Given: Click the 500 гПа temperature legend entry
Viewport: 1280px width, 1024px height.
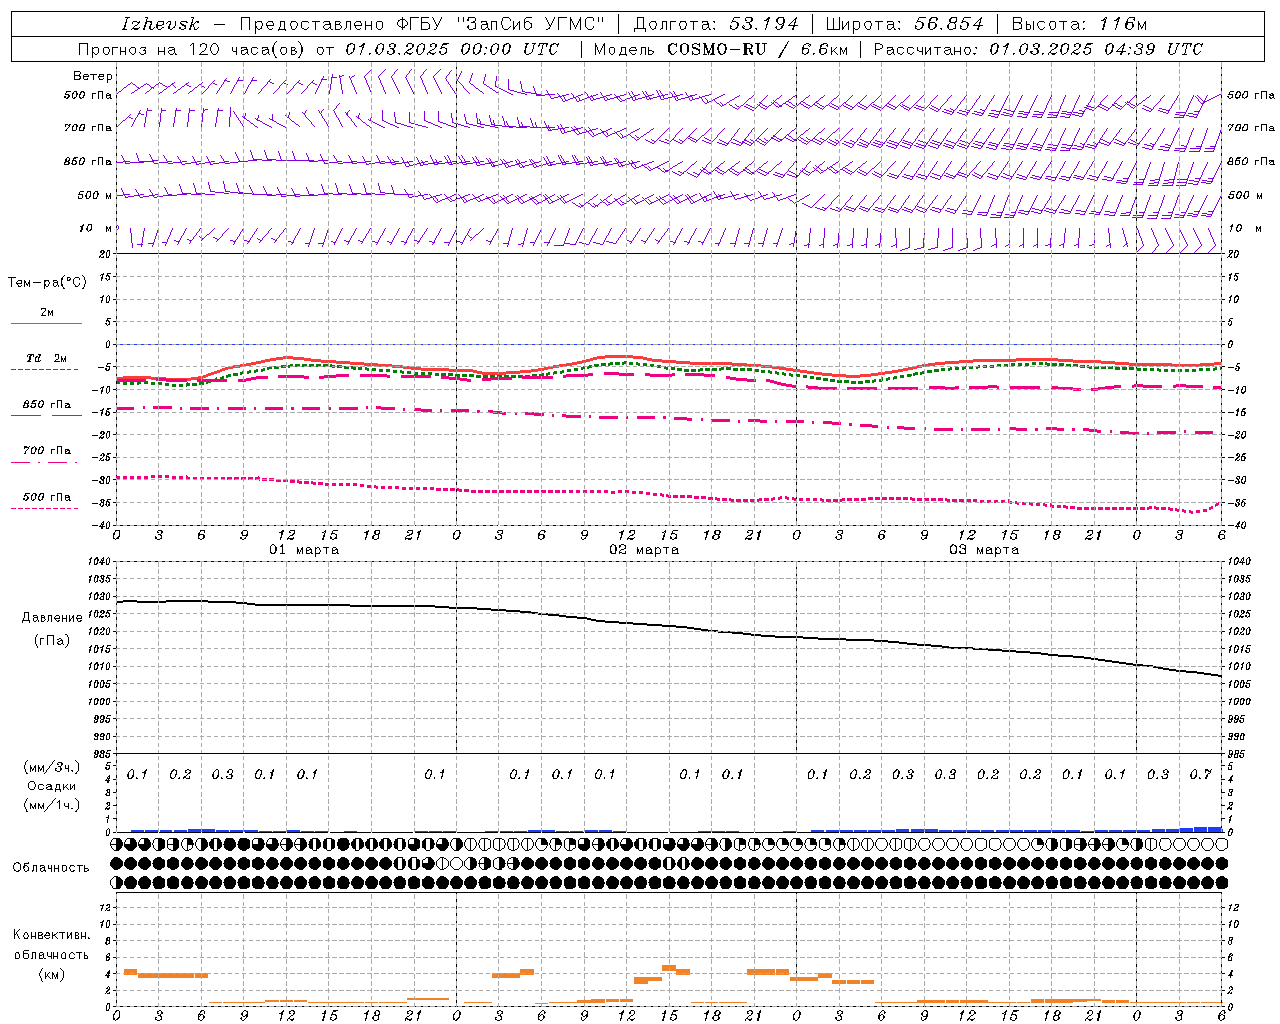Looking at the screenshot, I should [47, 497].
